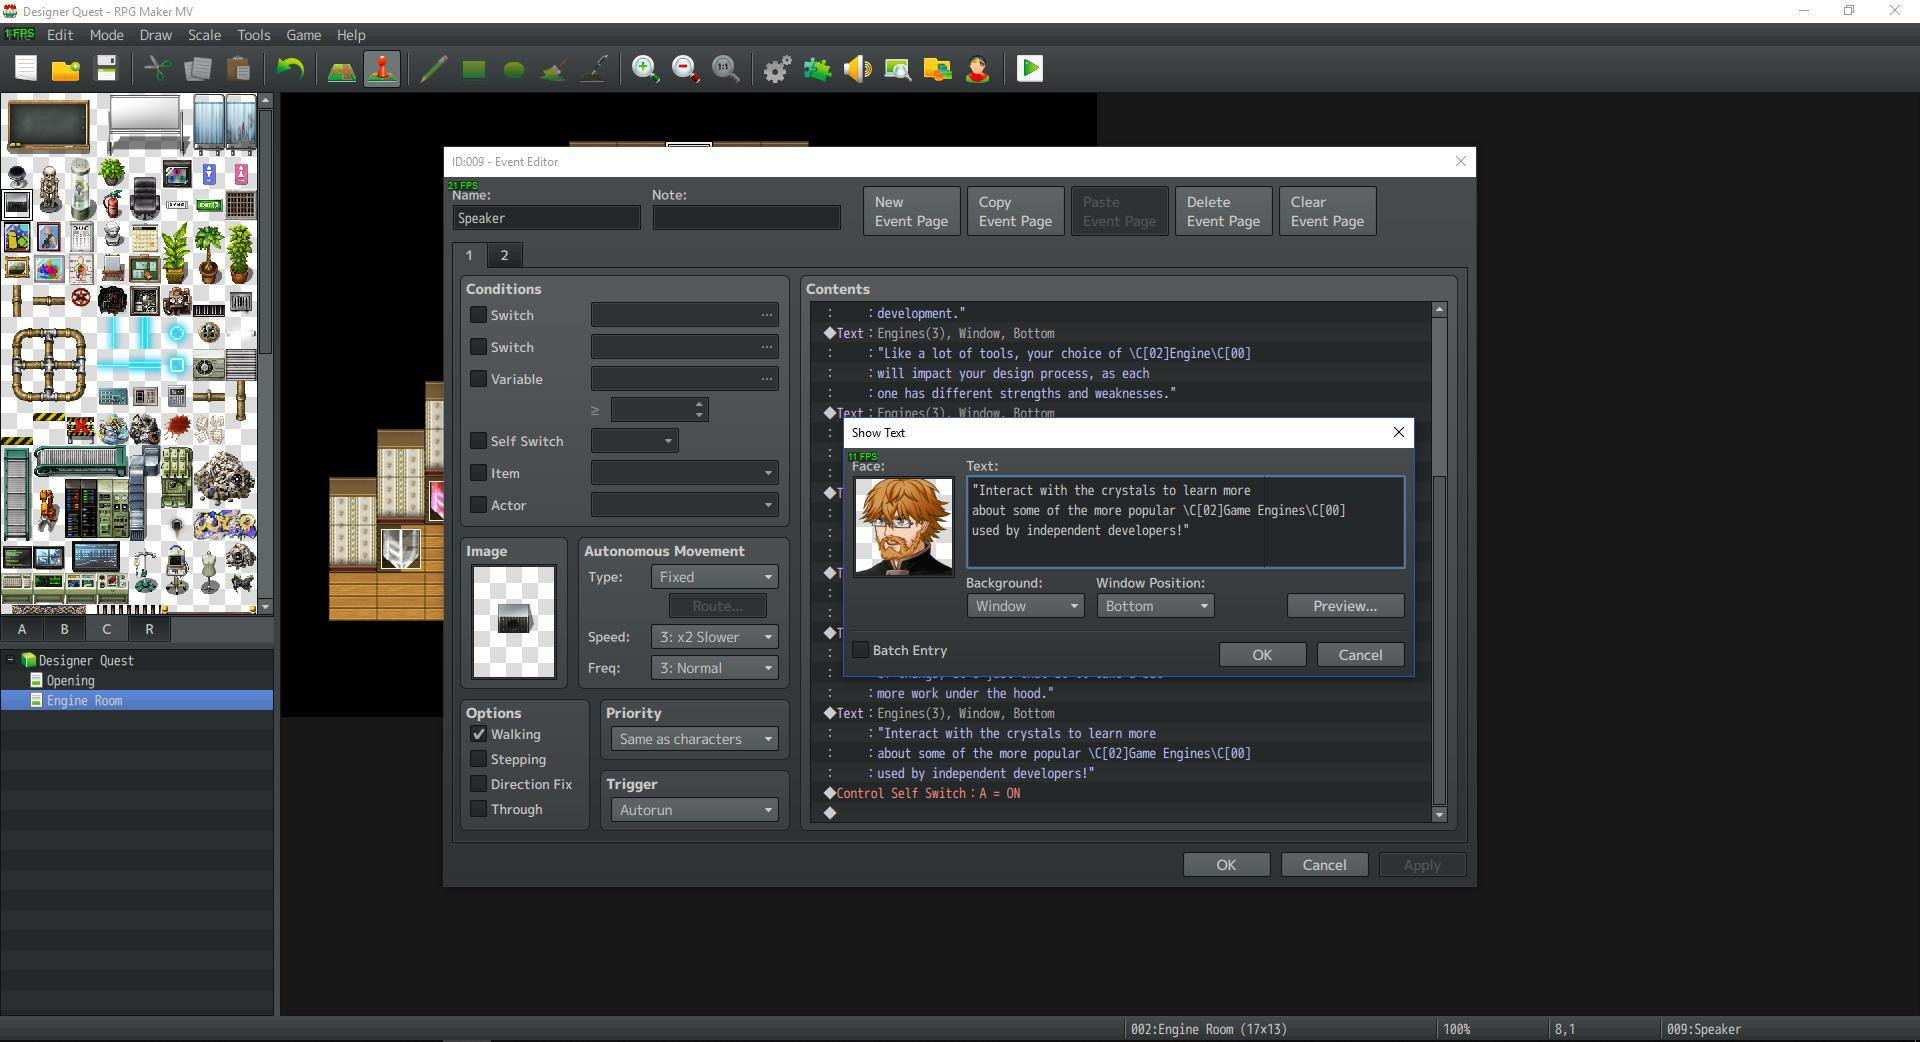The image size is (1920, 1042).
Task: Click the Zoom Out magnifier icon
Action: 686,69
